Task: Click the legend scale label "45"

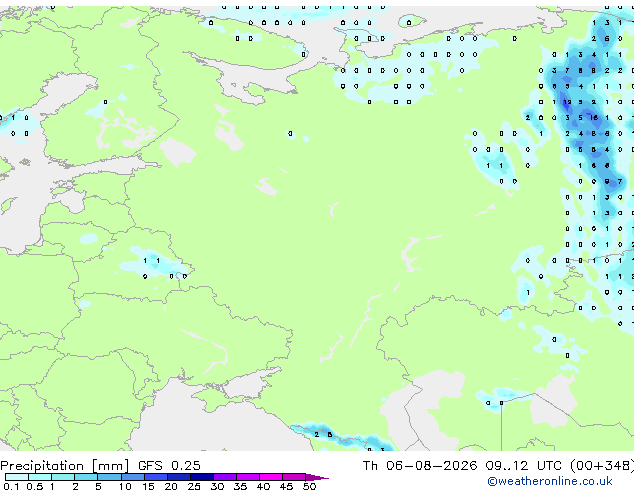Action: point(286,486)
